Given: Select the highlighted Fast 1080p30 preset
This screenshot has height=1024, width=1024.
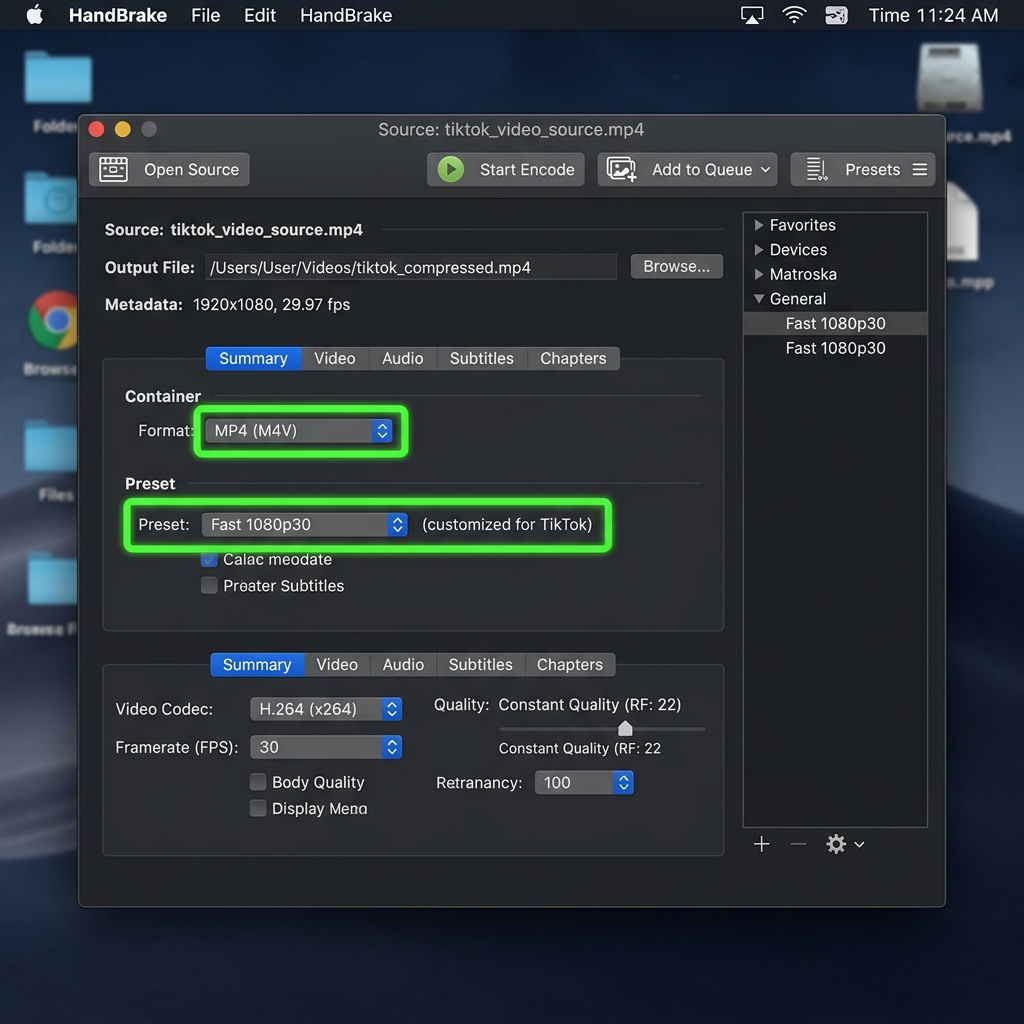Looking at the screenshot, I should [835, 324].
